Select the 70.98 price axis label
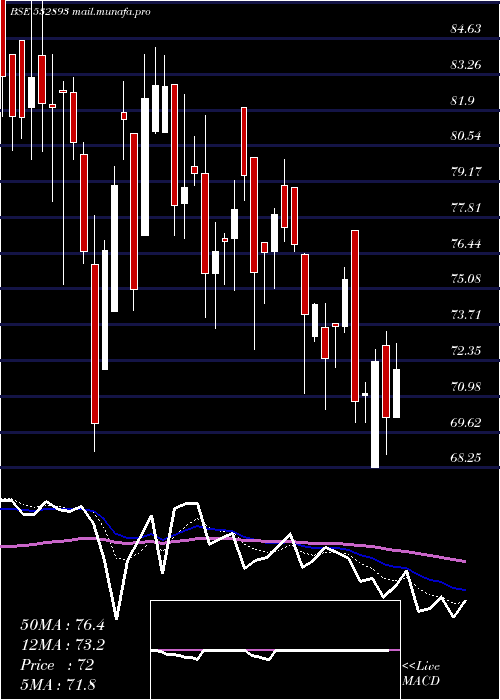The image size is (500, 700). pyautogui.click(x=466, y=387)
